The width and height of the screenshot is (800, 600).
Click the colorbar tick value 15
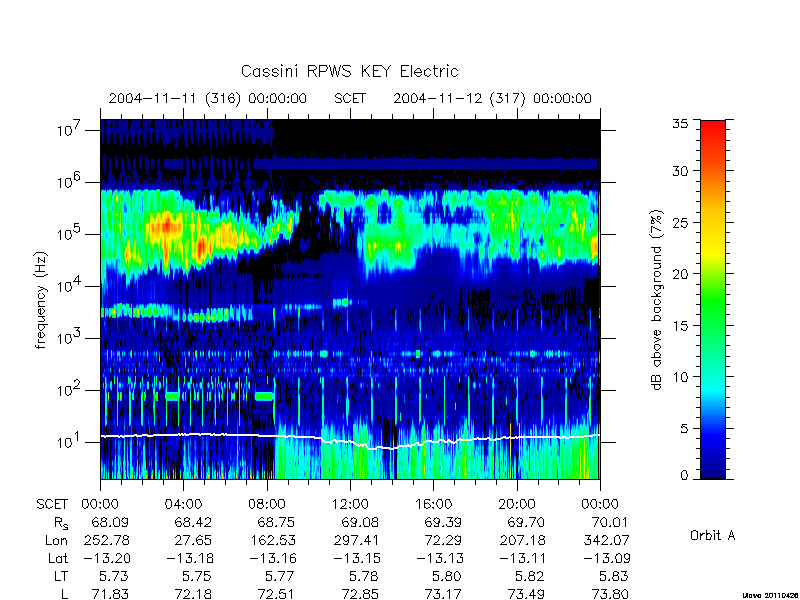pyautogui.click(x=680, y=325)
